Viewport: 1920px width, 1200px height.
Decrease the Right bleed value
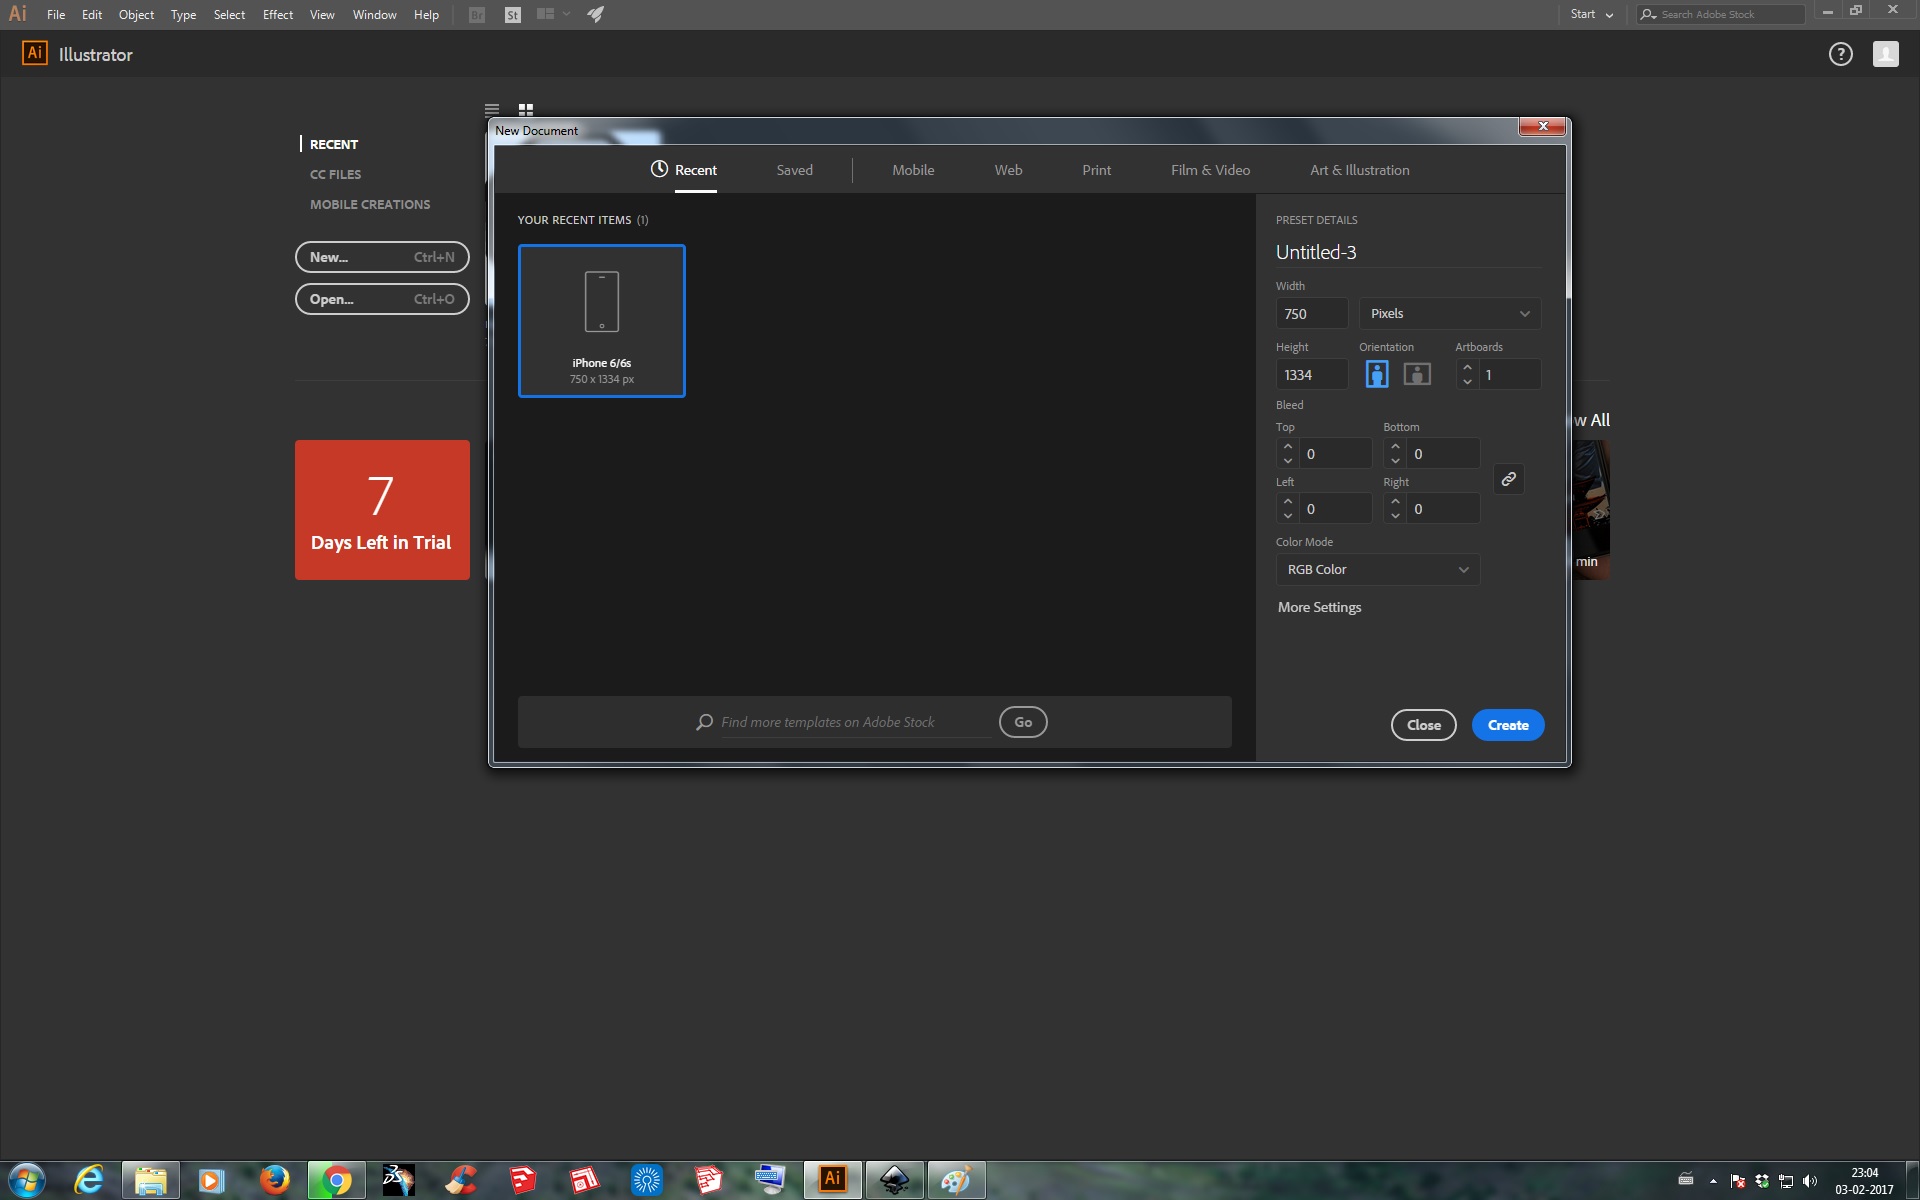pyautogui.click(x=1395, y=516)
